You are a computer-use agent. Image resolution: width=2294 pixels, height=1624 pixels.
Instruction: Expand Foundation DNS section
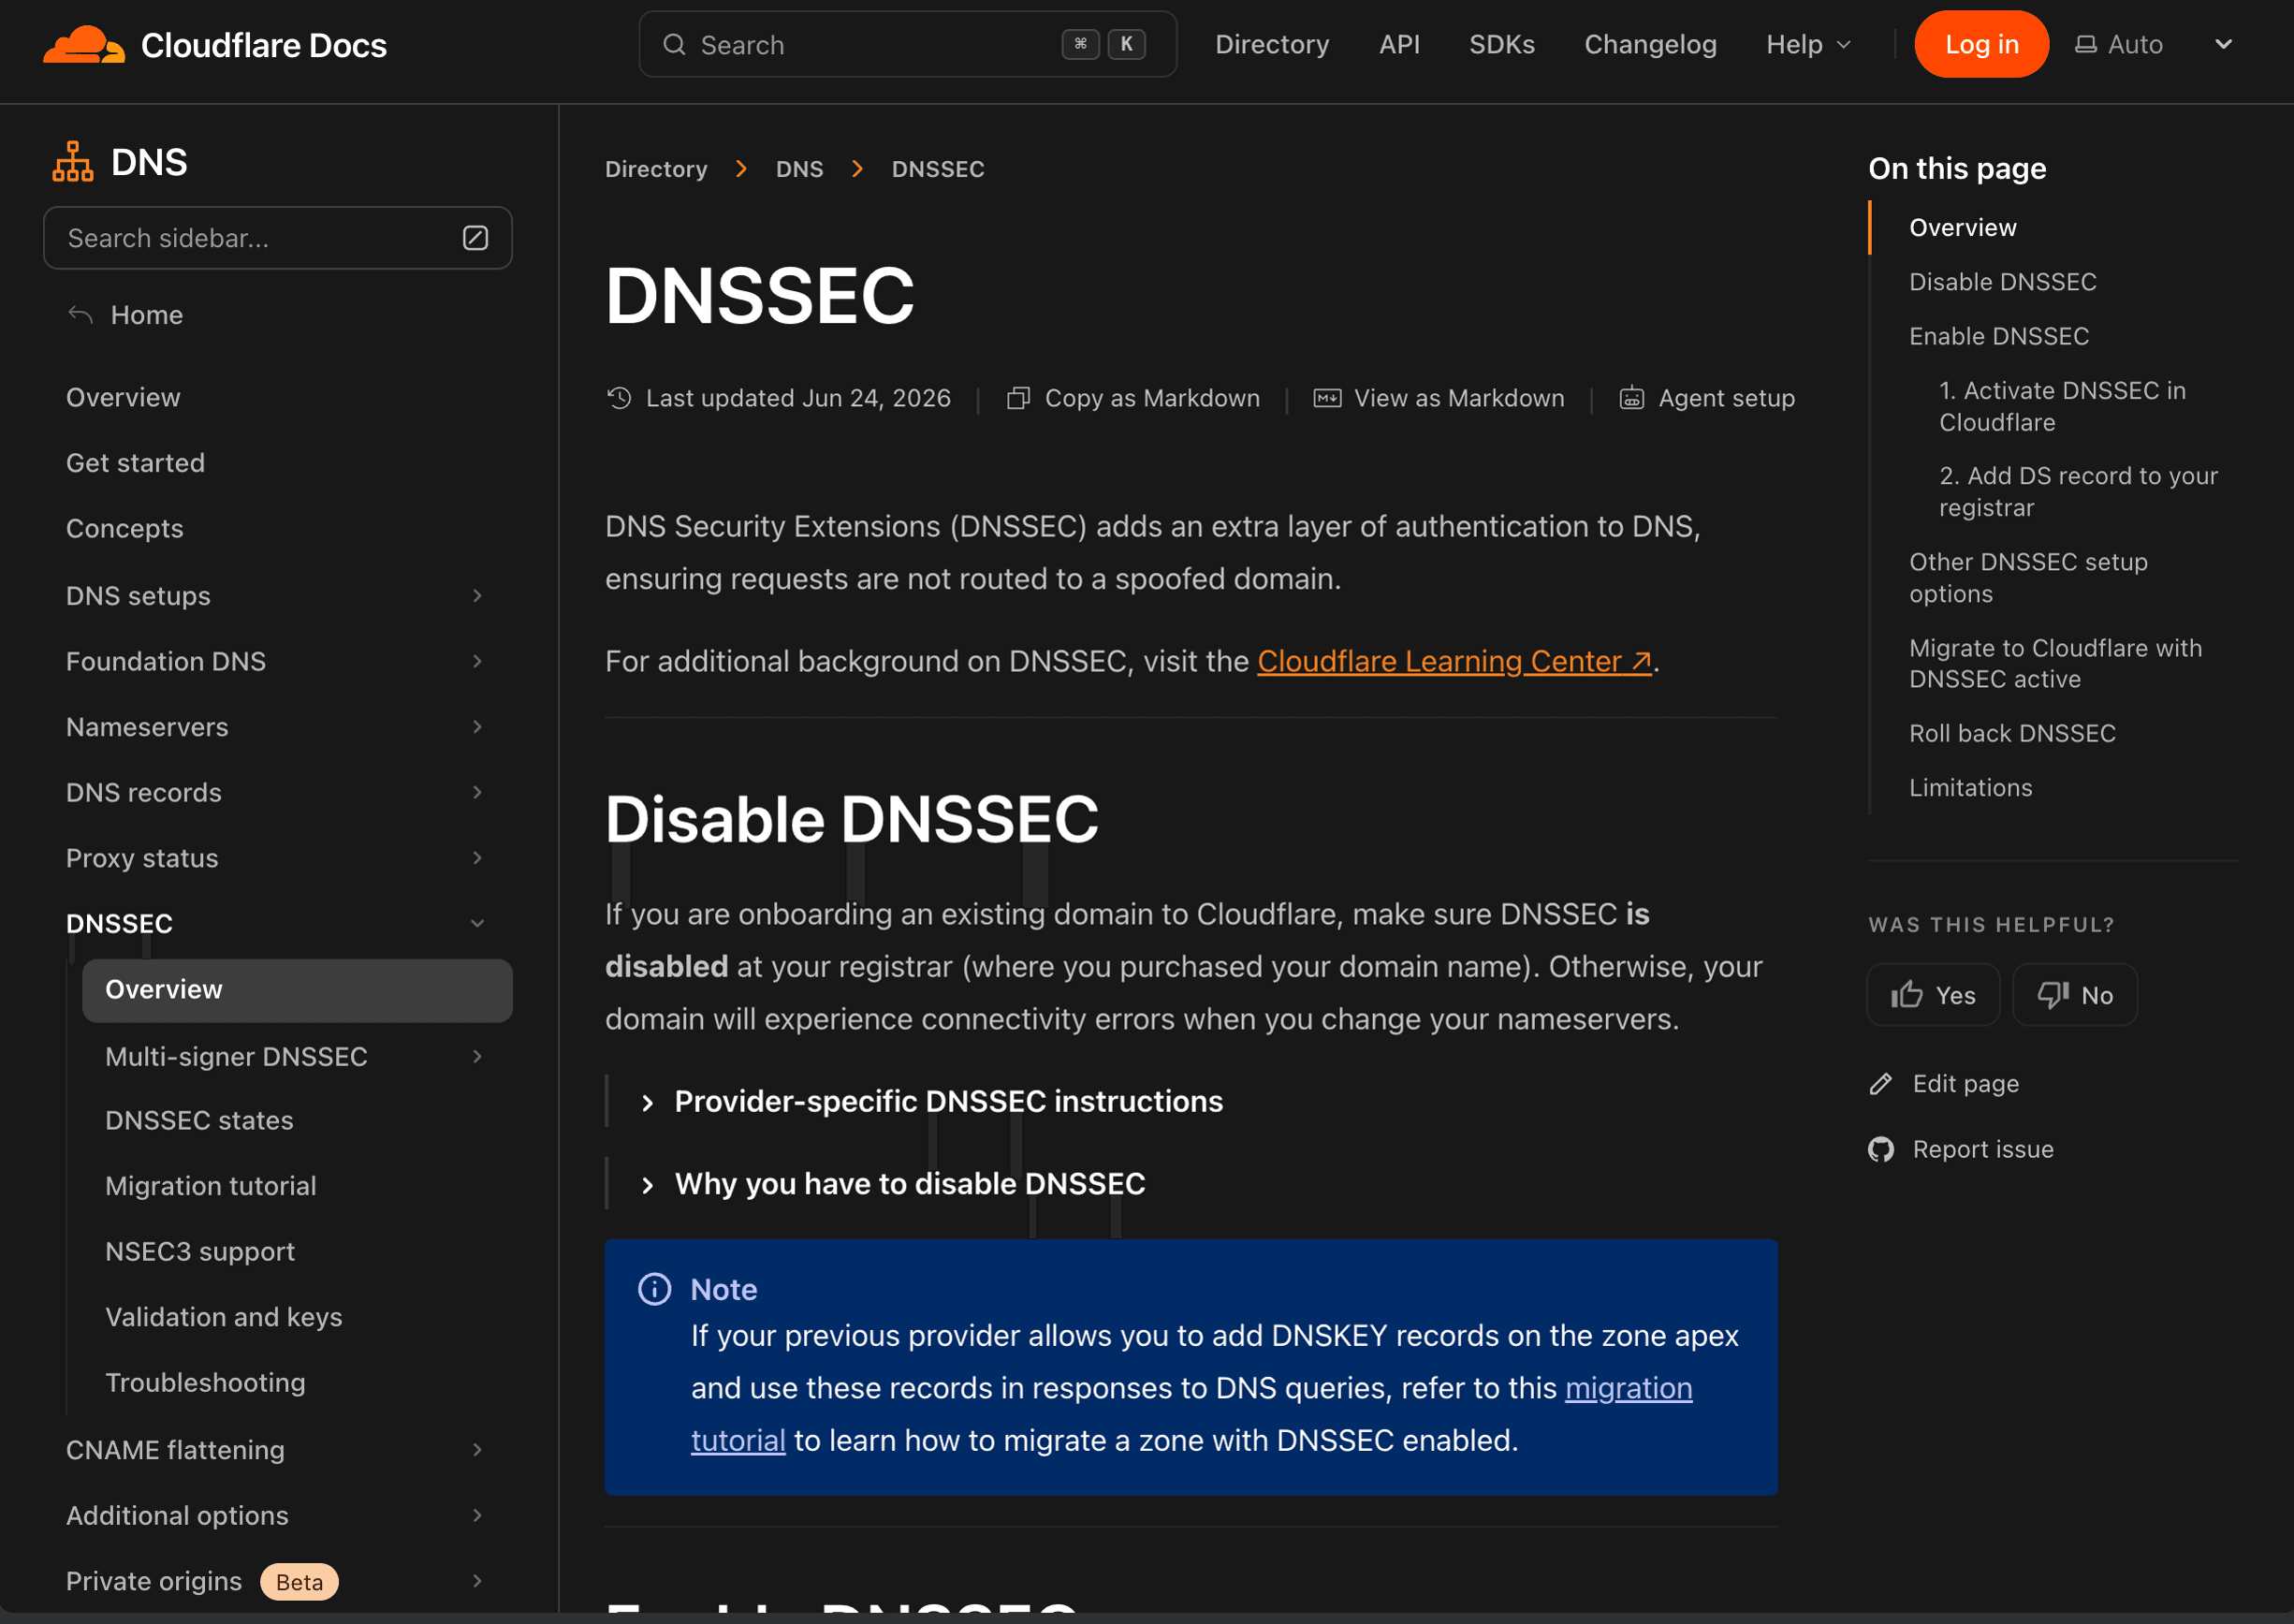pyautogui.click(x=477, y=662)
